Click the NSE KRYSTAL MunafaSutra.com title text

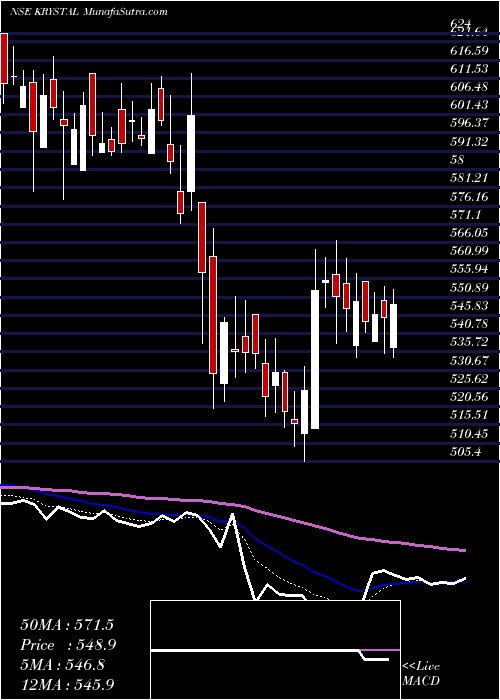point(88,12)
